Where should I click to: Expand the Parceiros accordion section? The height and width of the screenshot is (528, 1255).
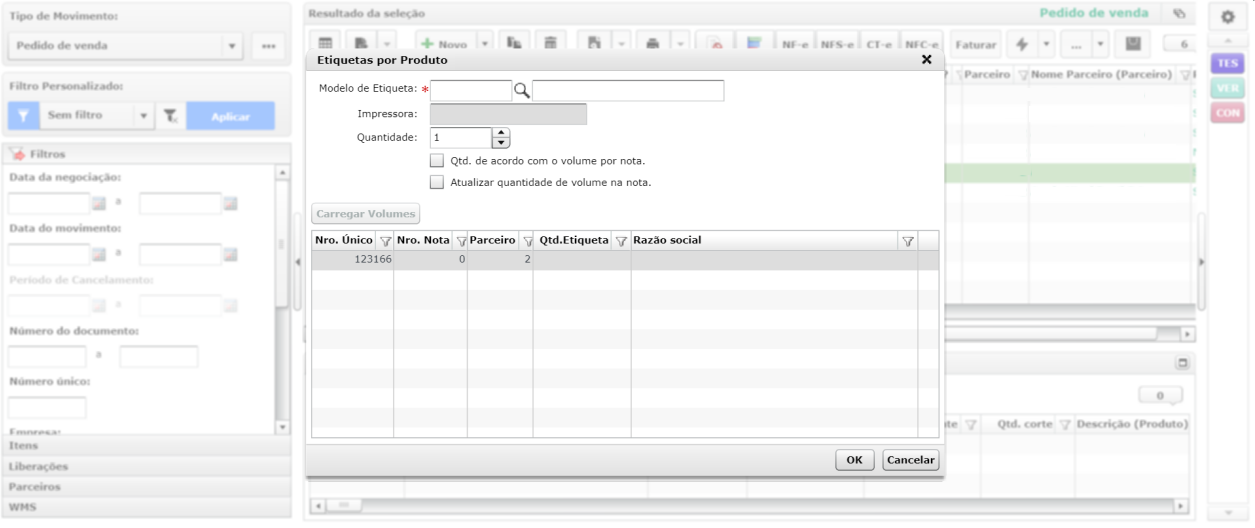click(147, 487)
